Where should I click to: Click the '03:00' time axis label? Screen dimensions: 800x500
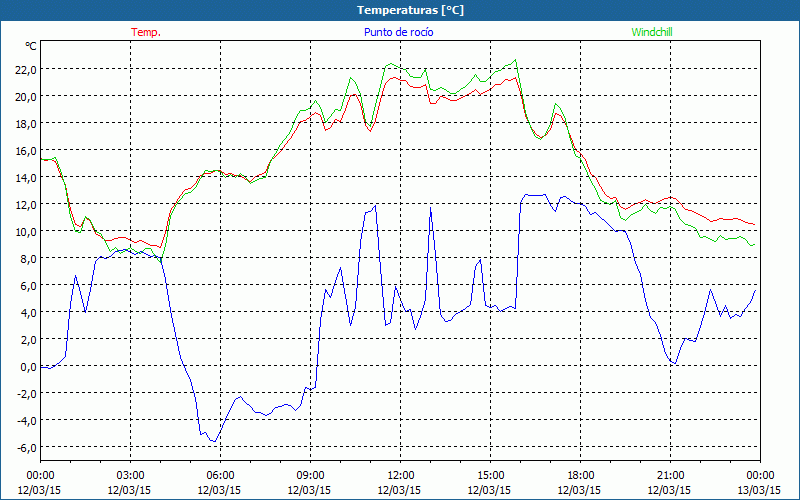(x=130, y=476)
